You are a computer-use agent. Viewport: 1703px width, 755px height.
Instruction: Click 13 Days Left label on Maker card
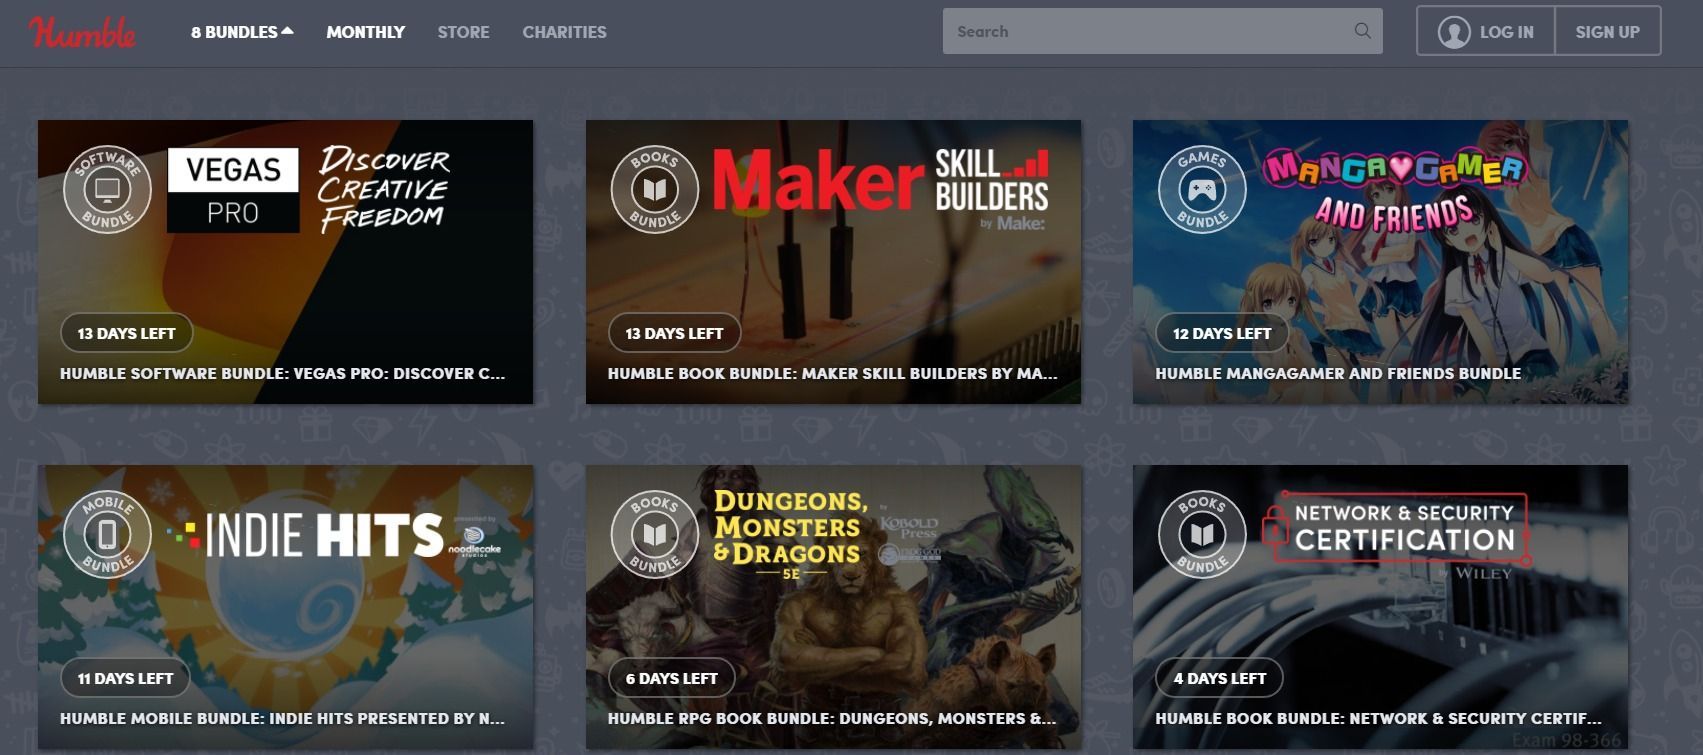click(x=674, y=333)
